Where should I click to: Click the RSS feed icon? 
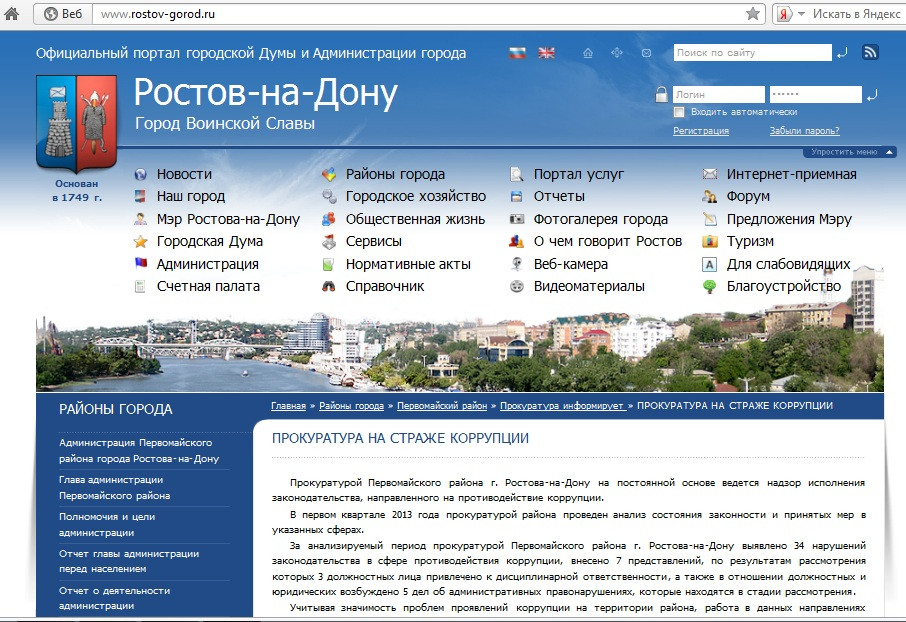point(871,52)
